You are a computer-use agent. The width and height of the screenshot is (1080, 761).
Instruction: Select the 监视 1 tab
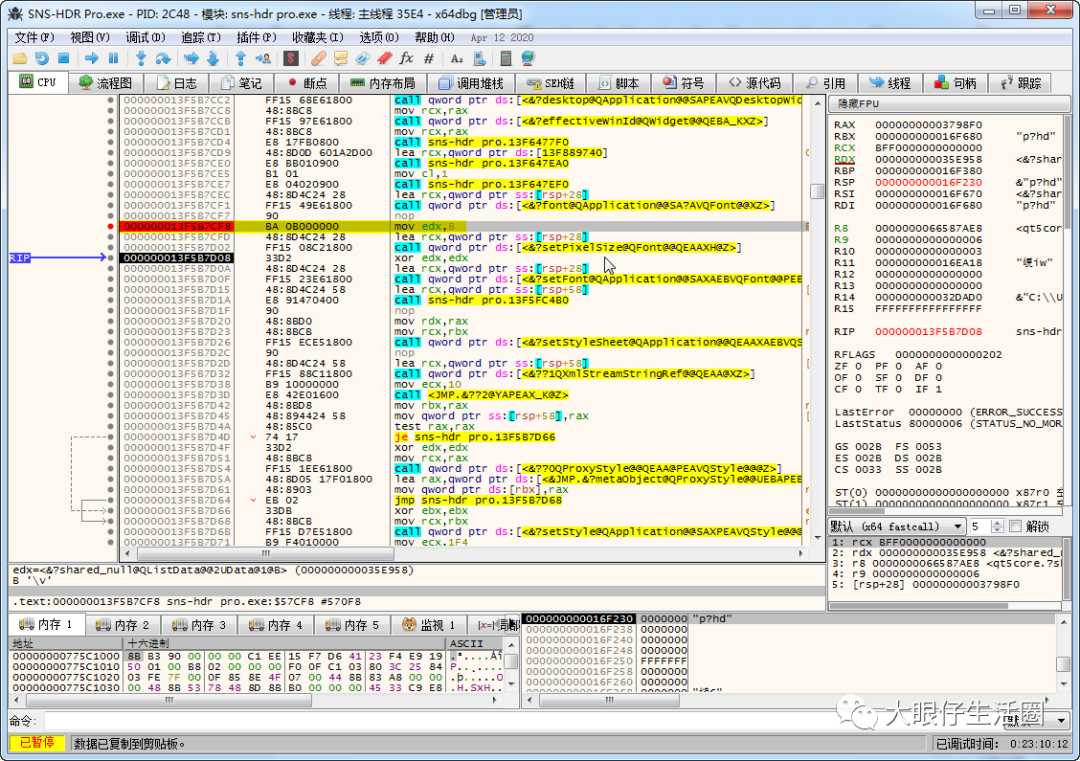pyautogui.click(x=429, y=625)
